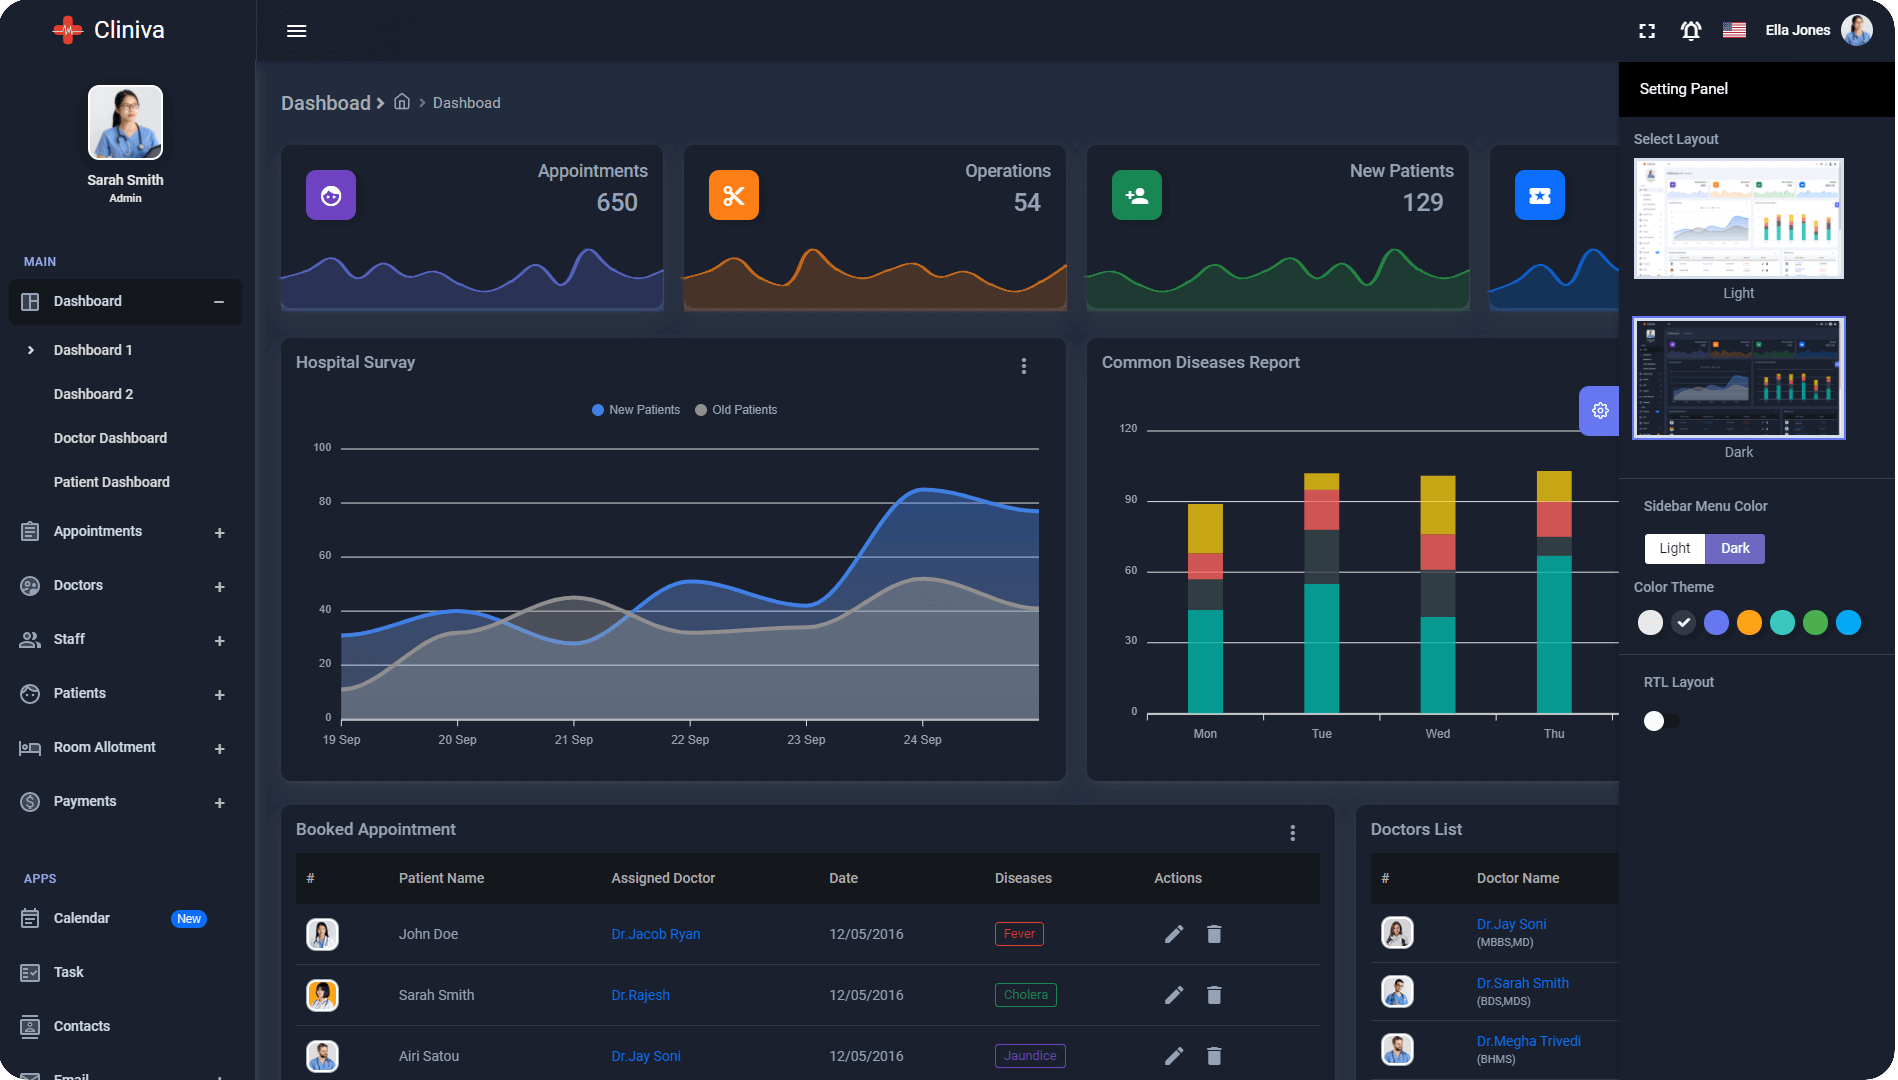Expand Patients menu plus icon
This screenshot has width=1898, height=1080.
(219, 695)
